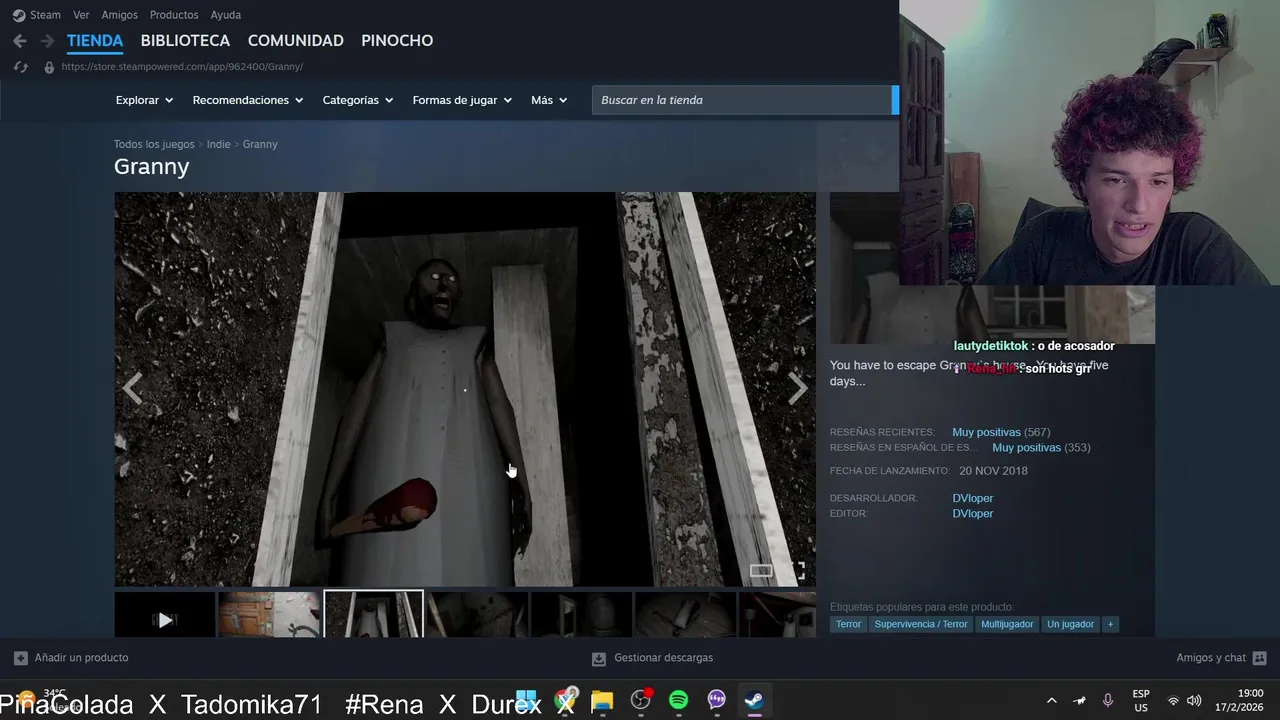Image resolution: width=1280 pixels, height=720 pixels.
Task: Open the Todos los juegos breadcrumb
Action: pos(154,145)
